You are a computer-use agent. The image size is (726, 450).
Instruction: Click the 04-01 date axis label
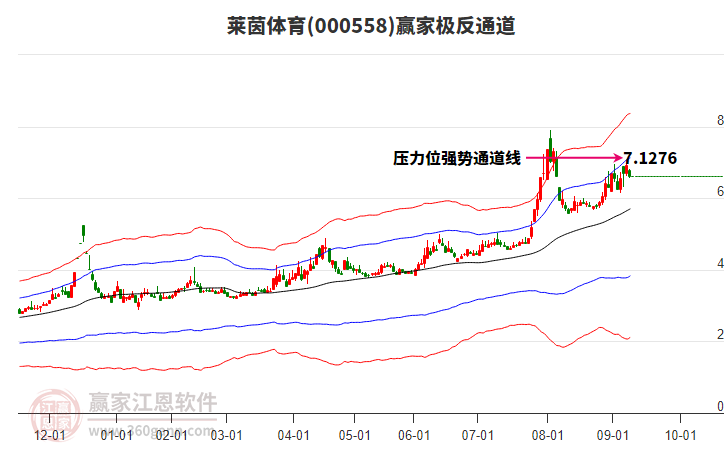294,435
